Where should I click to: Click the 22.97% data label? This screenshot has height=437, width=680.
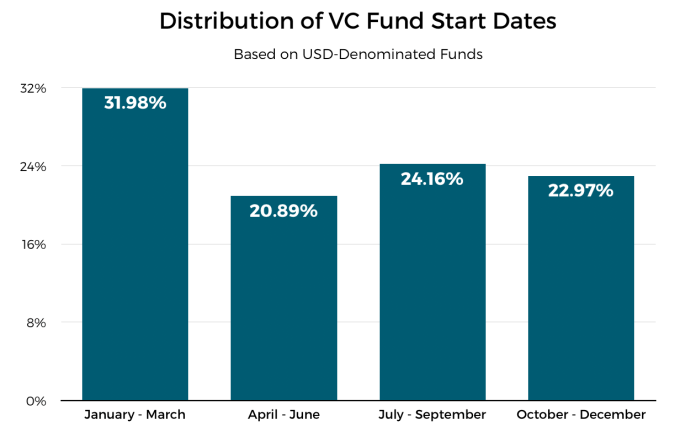pyautogui.click(x=581, y=190)
